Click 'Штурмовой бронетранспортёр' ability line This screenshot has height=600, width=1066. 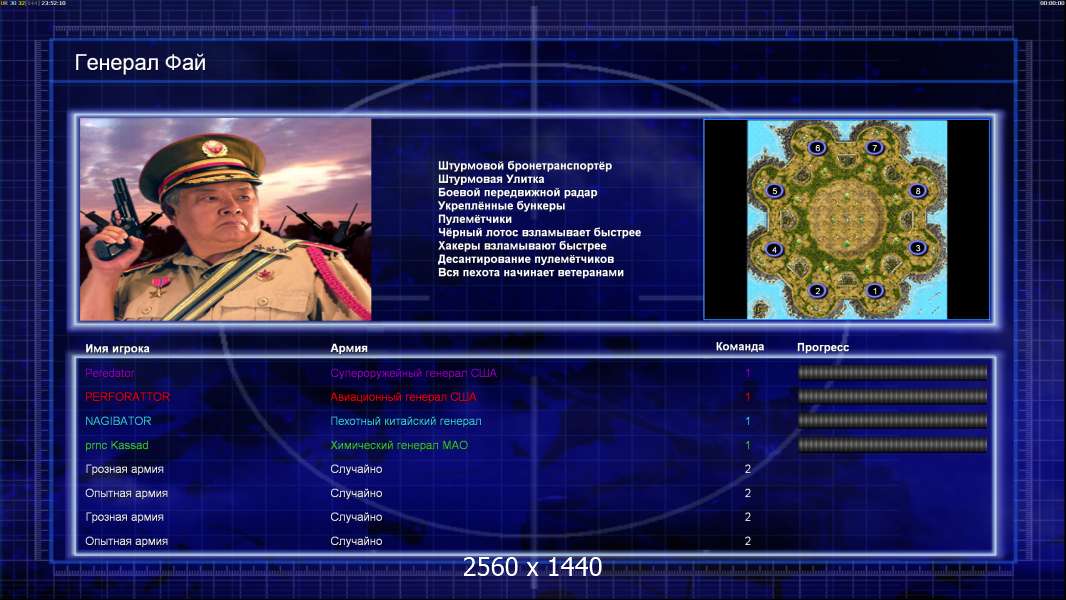[525, 166]
